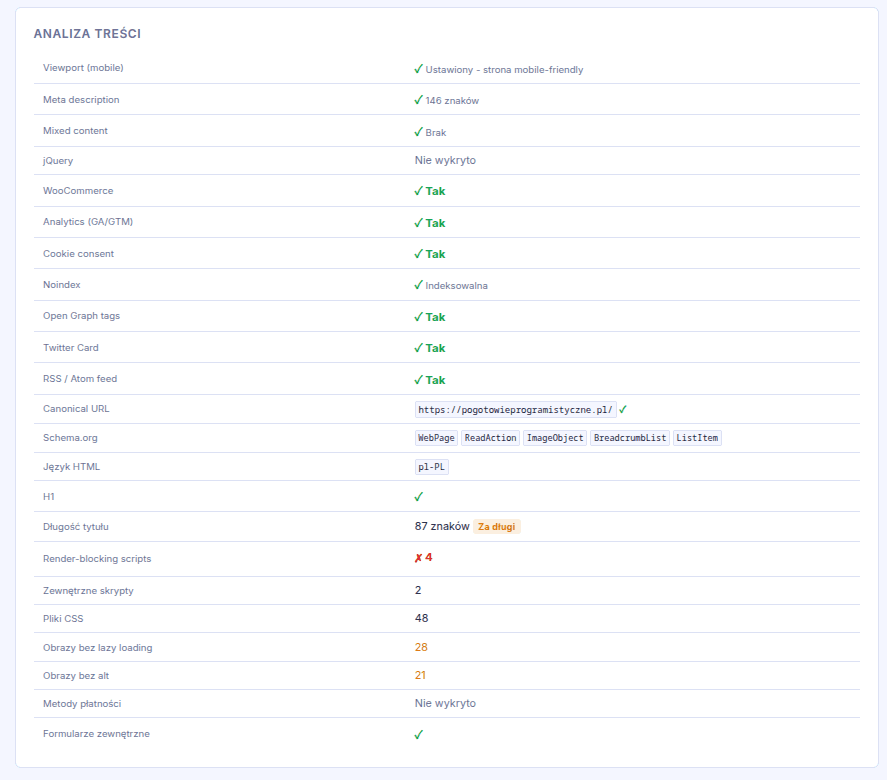Click the Analytics (GA/GTM) Tak checkmark

pos(419,223)
